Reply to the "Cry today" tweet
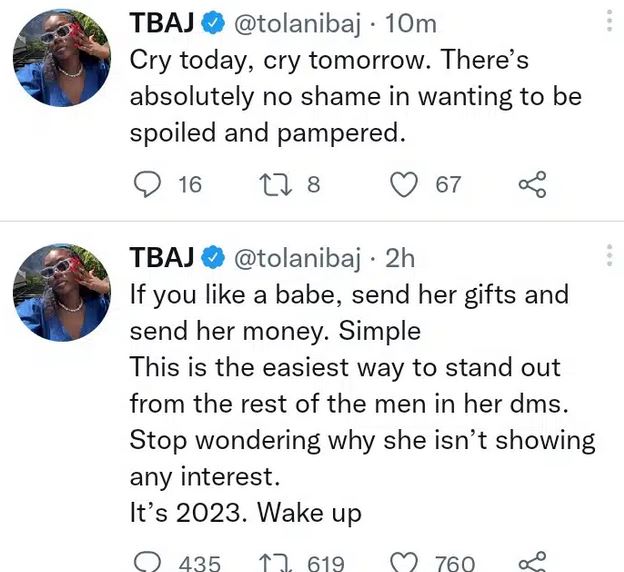This screenshot has height=572, width=624. click(147, 184)
